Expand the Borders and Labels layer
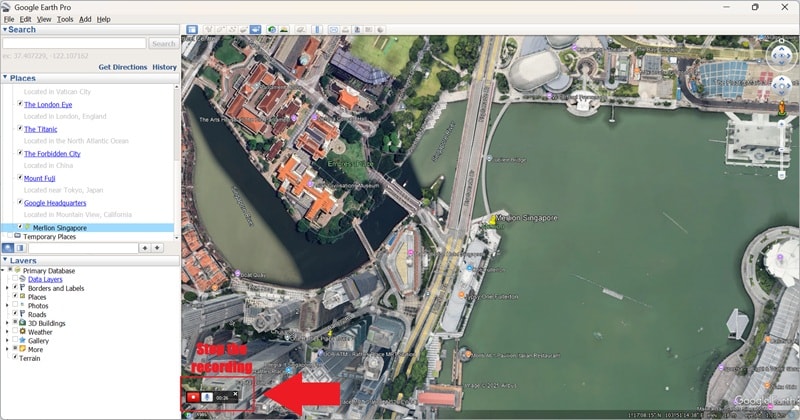Viewport: 800px width, 420px height. tap(7, 288)
